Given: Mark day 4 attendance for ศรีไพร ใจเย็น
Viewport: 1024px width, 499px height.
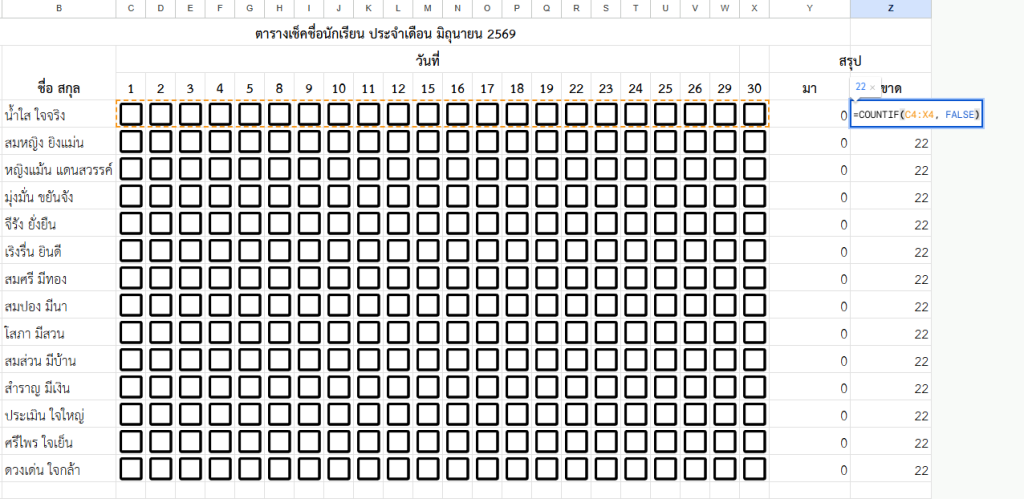Looking at the screenshot, I should click(x=220, y=443).
